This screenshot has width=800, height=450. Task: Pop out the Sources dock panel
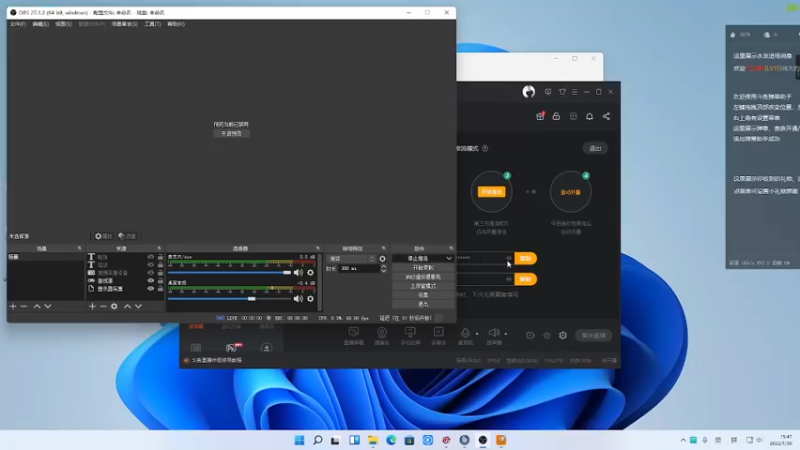point(159,248)
